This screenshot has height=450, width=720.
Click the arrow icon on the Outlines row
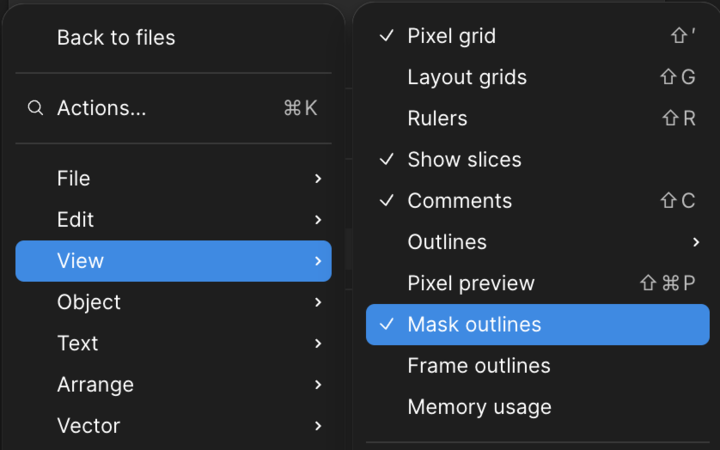[x=696, y=242]
